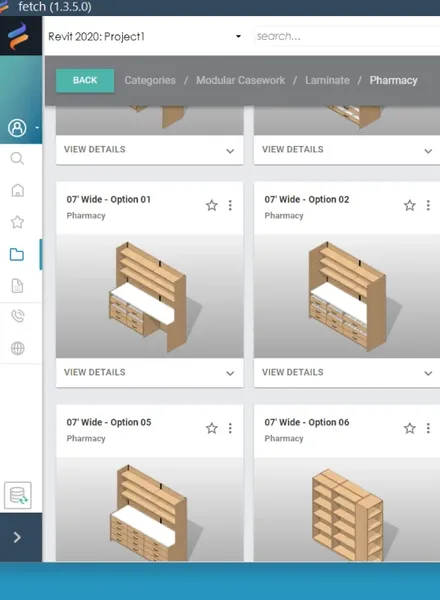This screenshot has width=440, height=600.
Task: Click the search magnifier sidebar icon
Action: 17,158
